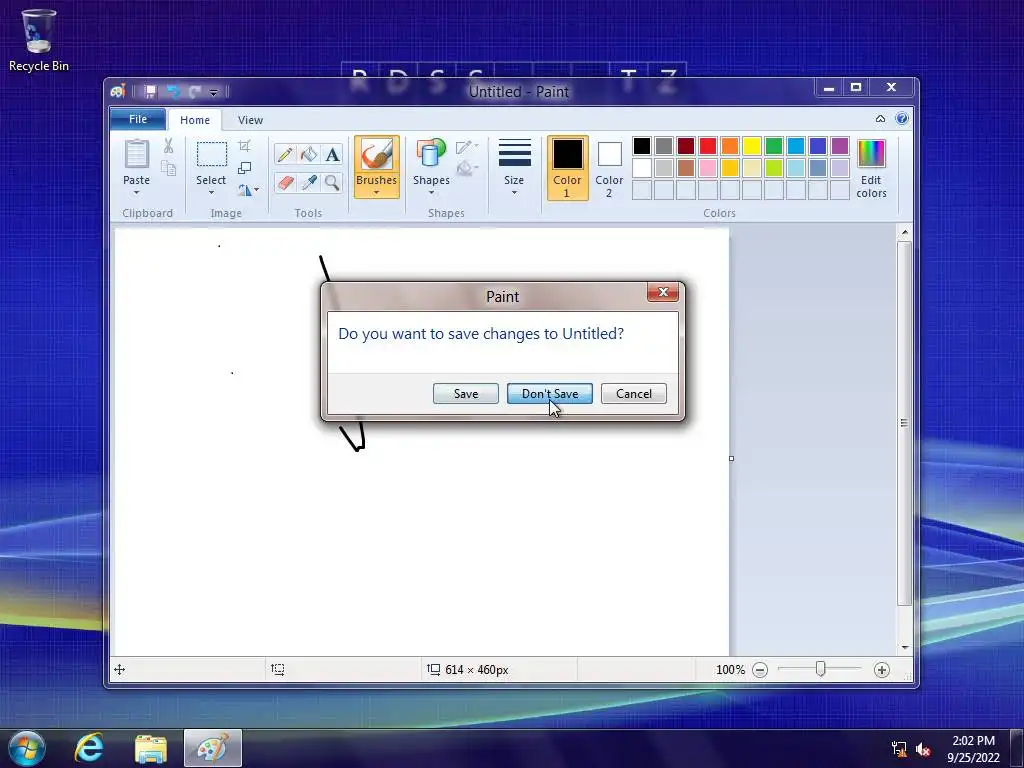
Task: Open Windows Explorer folder on taskbar
Action: tap(151, 748)
